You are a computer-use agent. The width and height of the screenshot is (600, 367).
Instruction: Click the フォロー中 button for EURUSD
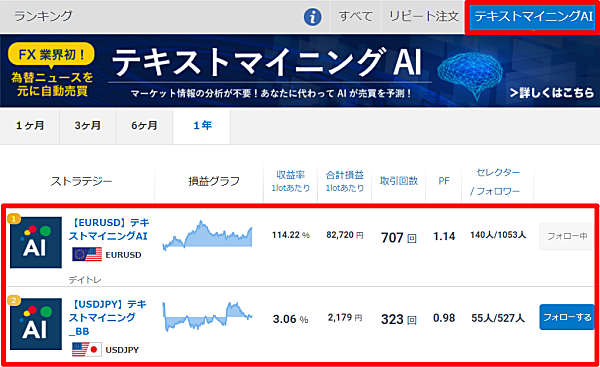567,237
